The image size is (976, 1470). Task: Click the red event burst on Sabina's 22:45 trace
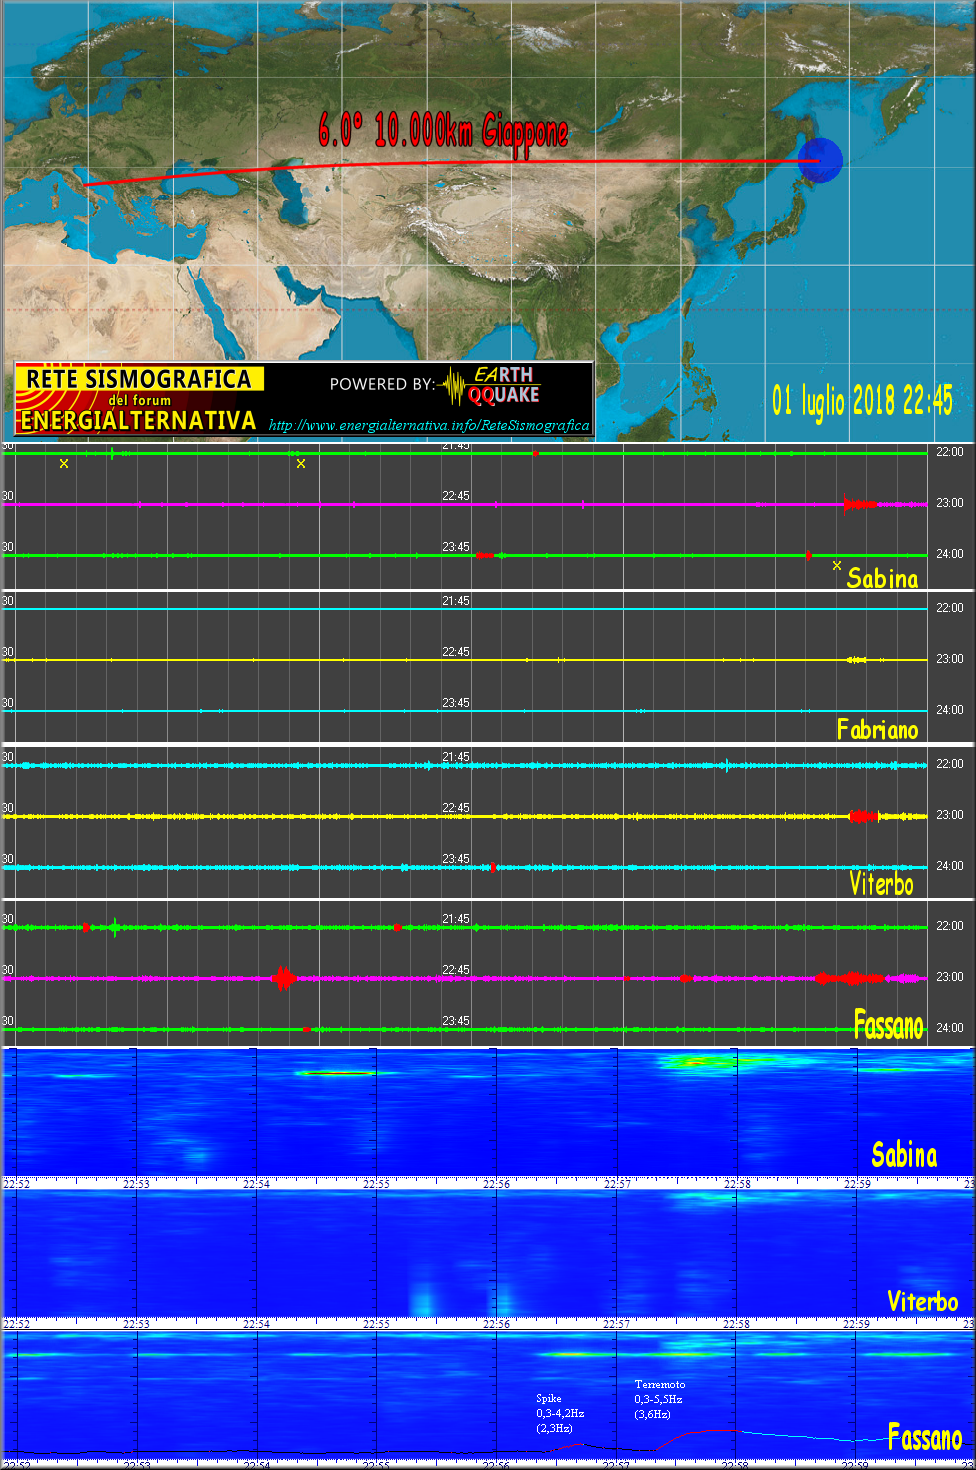[x=860, y=504]
